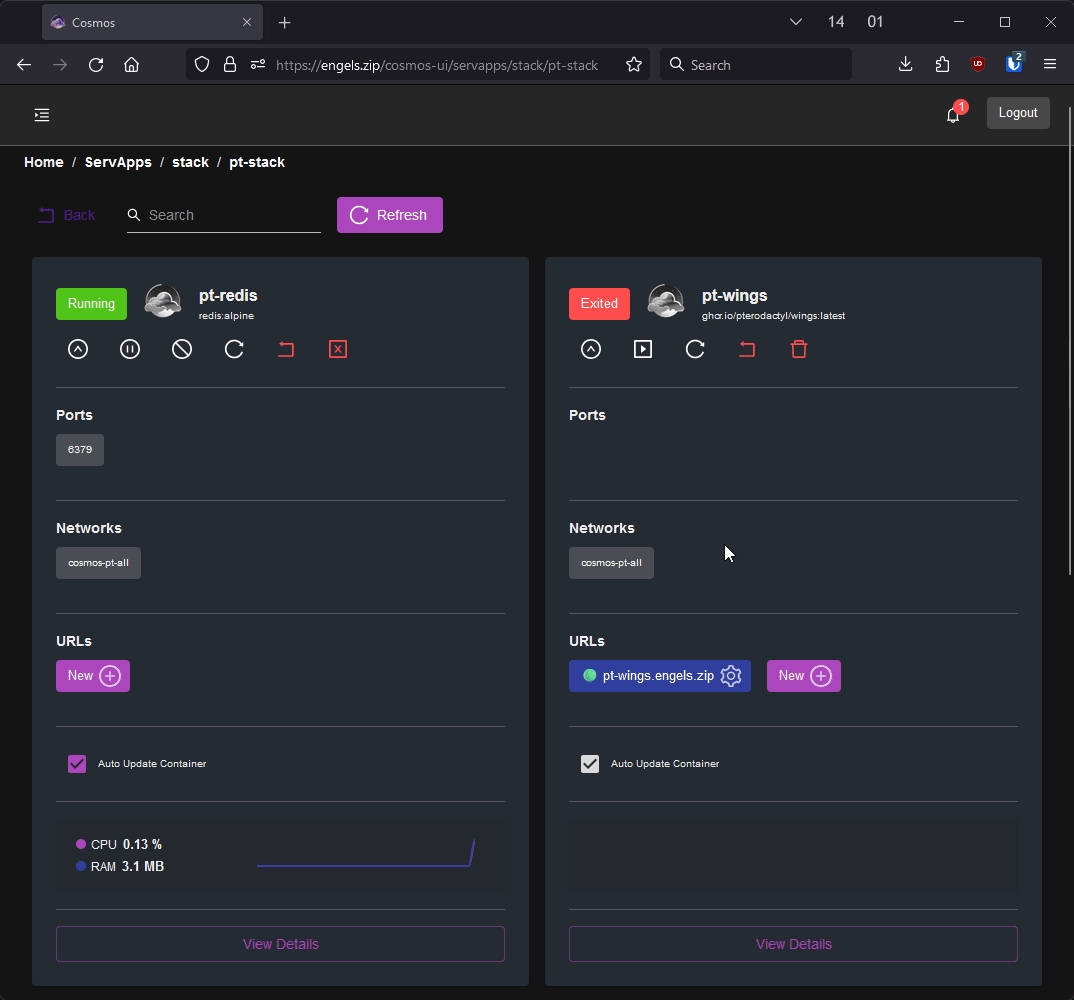This screenshot has width=1074, height=1000.
Task: Pause the pt-redis container
Action: pyautogui.click(x=130, y=349)
